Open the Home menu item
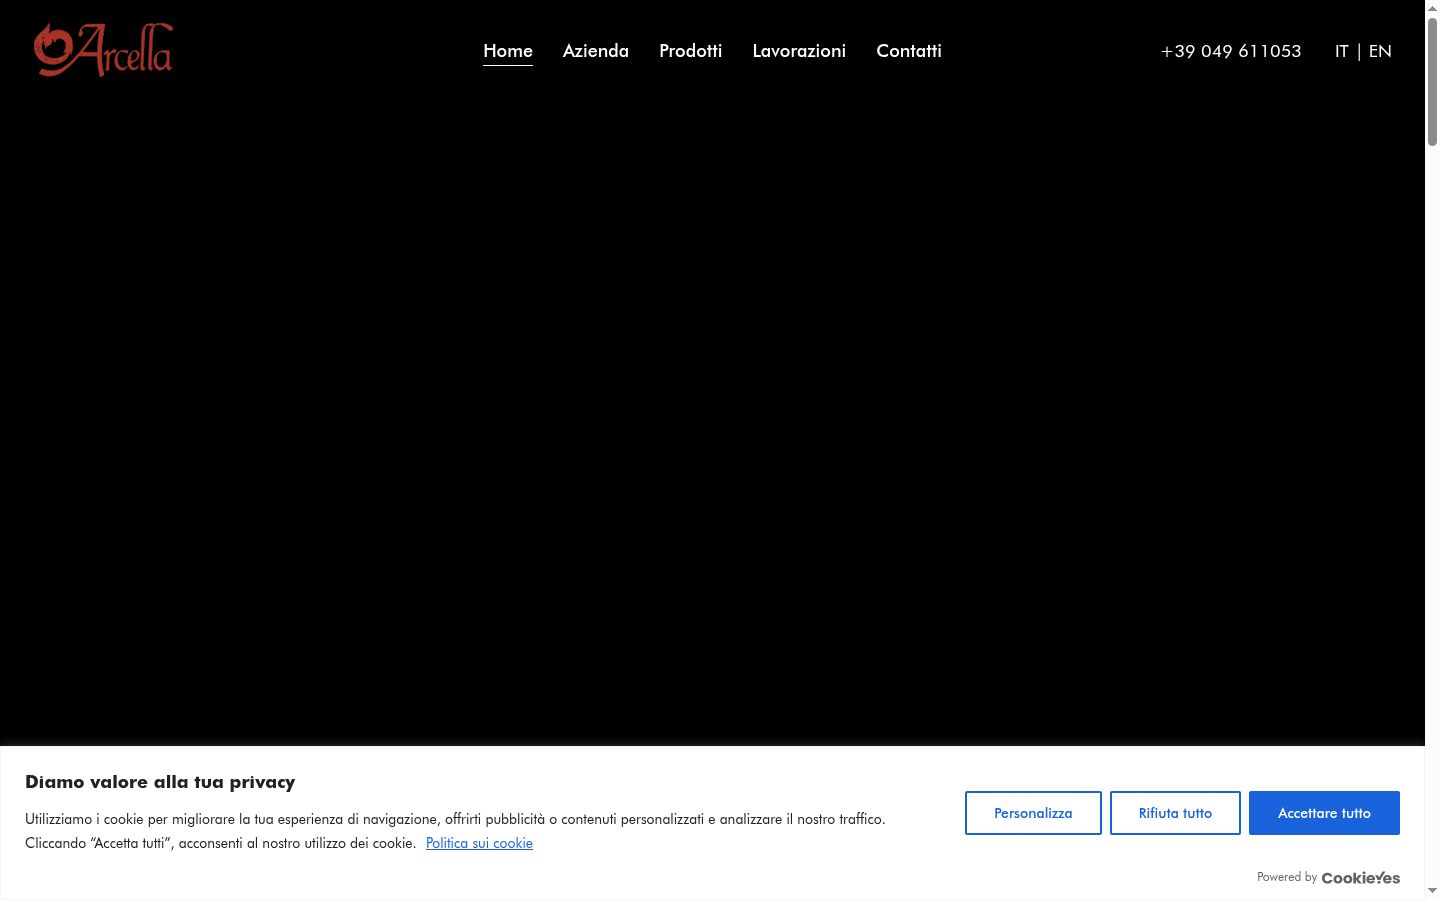 [x=508, y=51]
